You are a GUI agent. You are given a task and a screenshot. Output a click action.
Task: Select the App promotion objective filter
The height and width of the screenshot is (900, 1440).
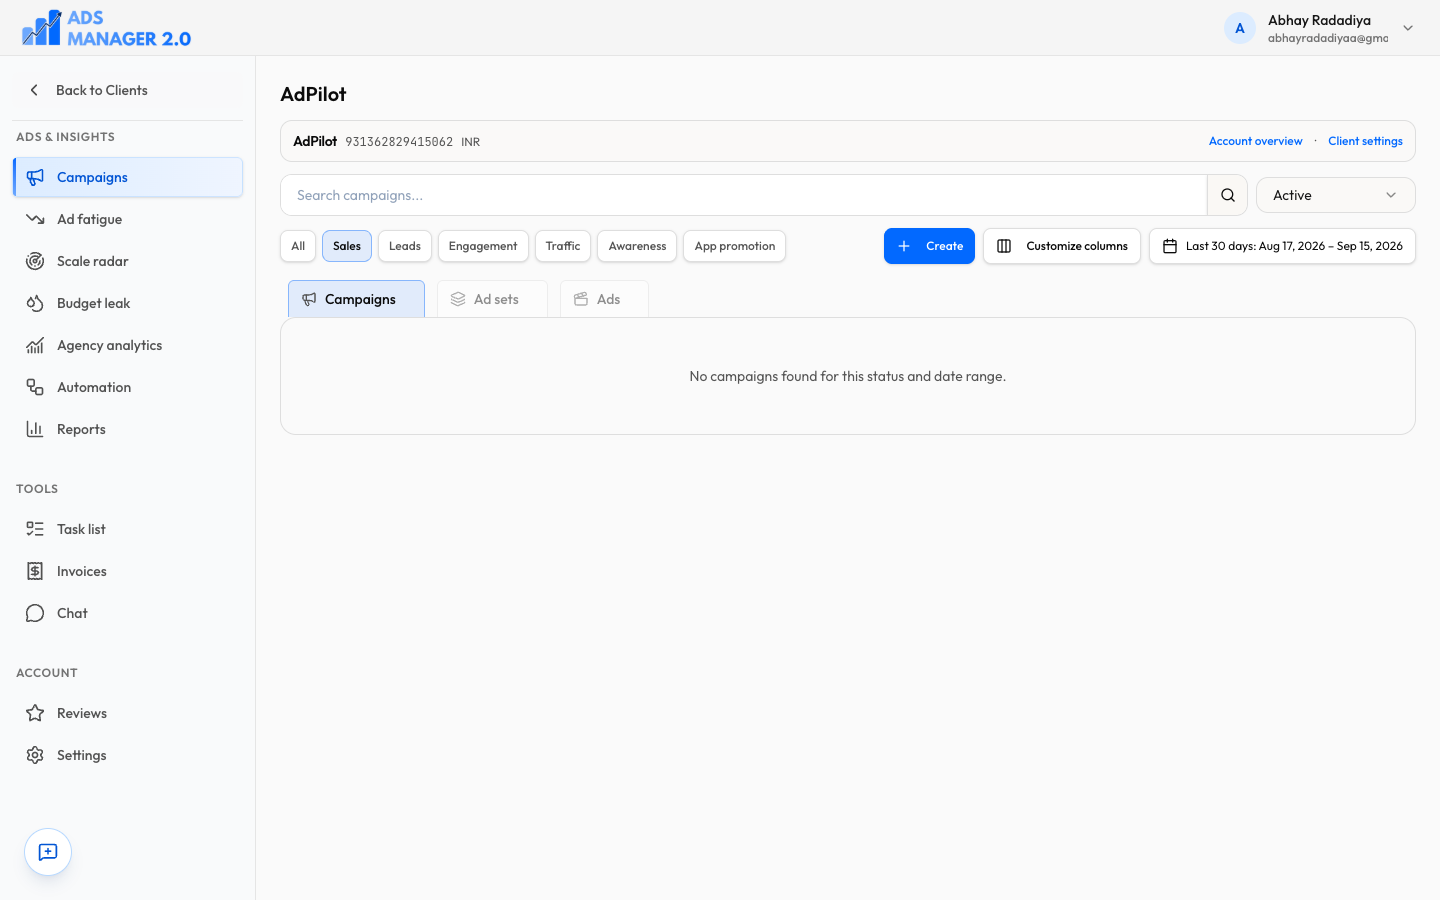coord(735,246)
